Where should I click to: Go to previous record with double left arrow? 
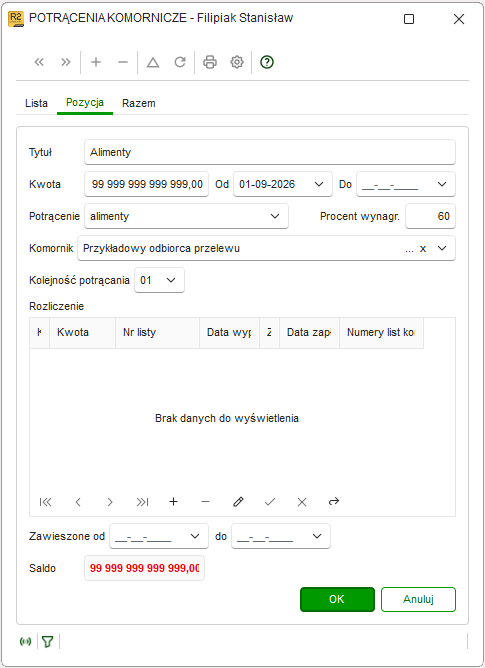point(39,62)
